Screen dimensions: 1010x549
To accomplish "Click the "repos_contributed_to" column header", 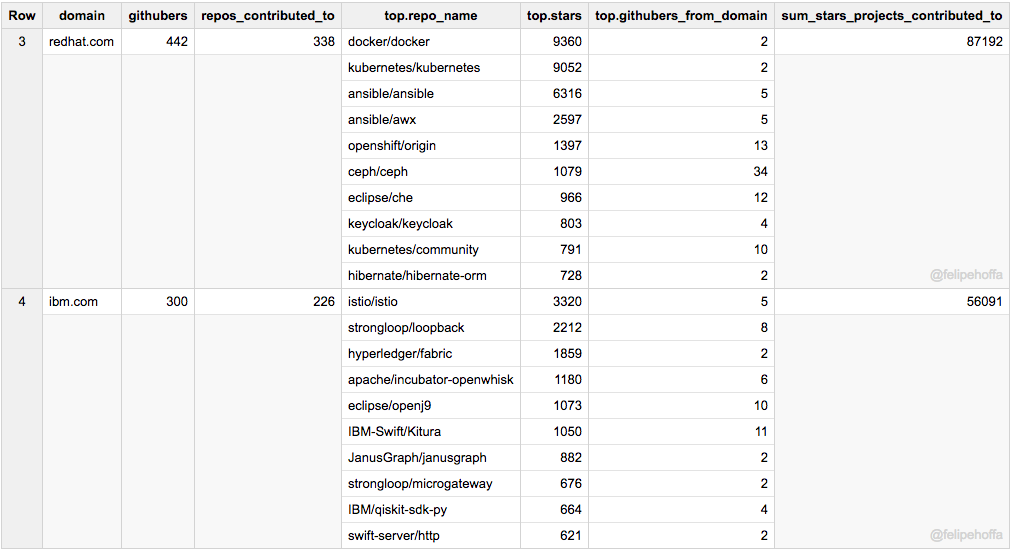I will [267, 16].
